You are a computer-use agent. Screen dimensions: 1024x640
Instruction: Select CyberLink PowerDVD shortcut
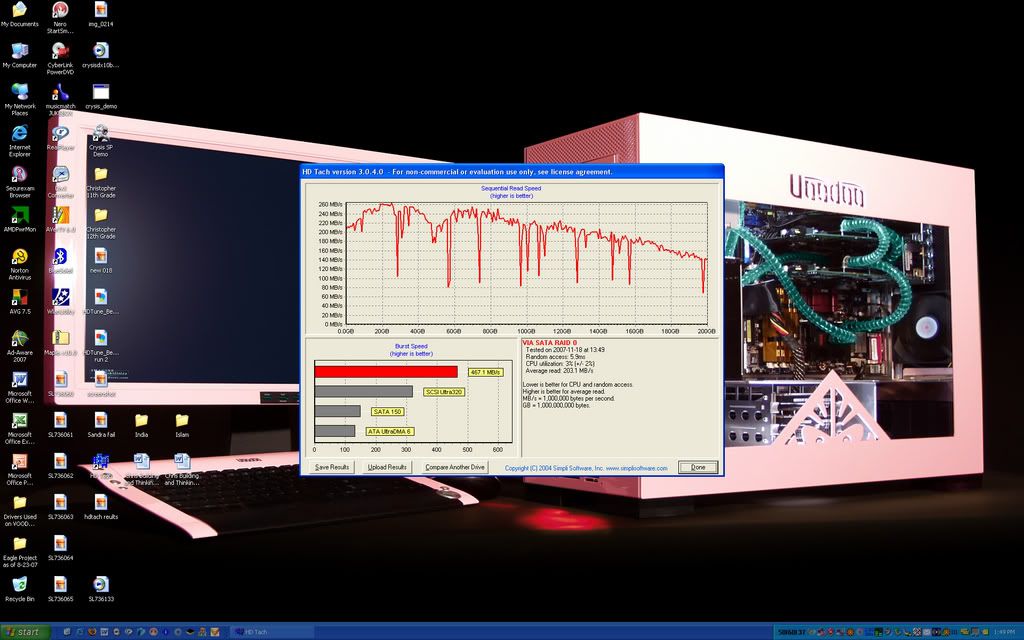(x=60, y=58)
